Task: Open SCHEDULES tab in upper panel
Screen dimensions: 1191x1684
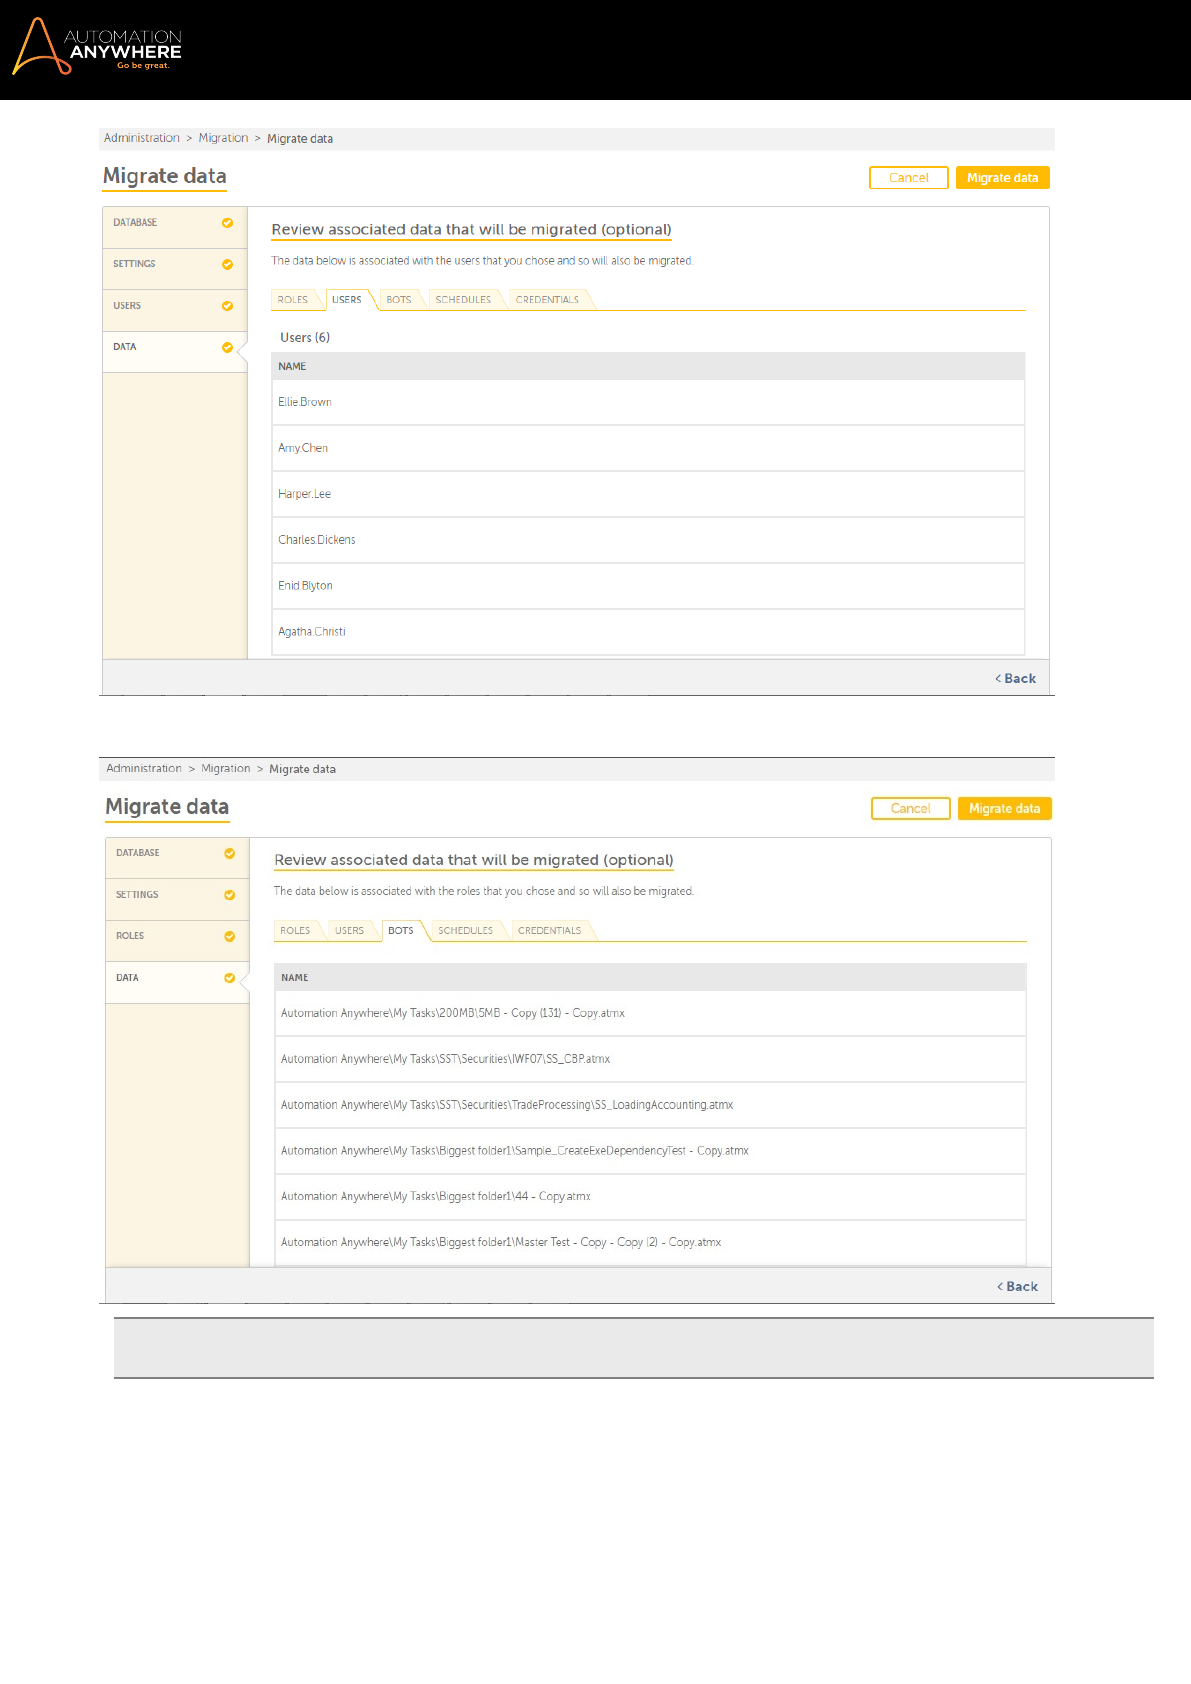Action: (x=463, y=300)
